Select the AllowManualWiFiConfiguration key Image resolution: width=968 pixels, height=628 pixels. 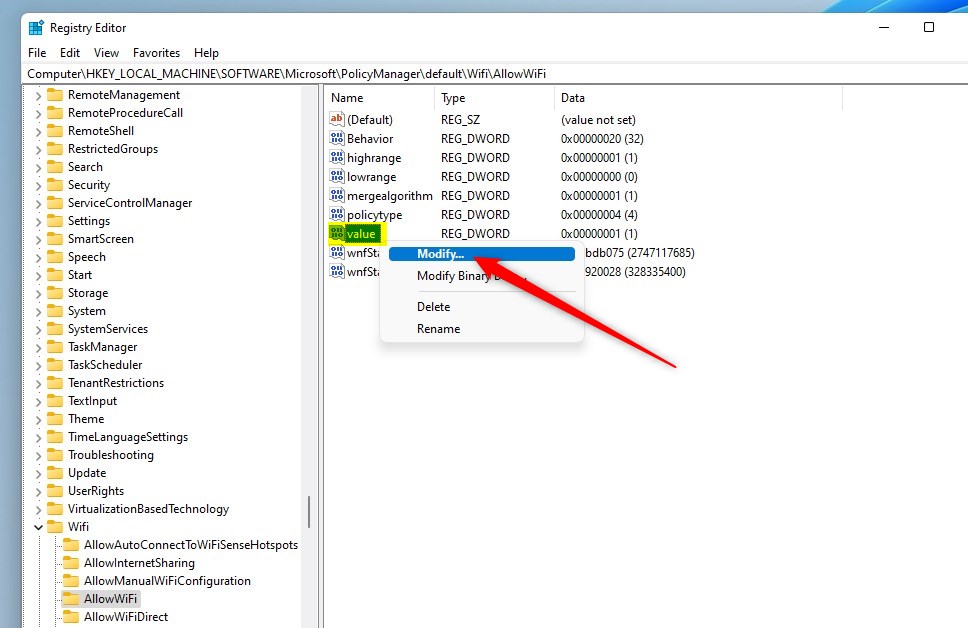tap(167, 581)
